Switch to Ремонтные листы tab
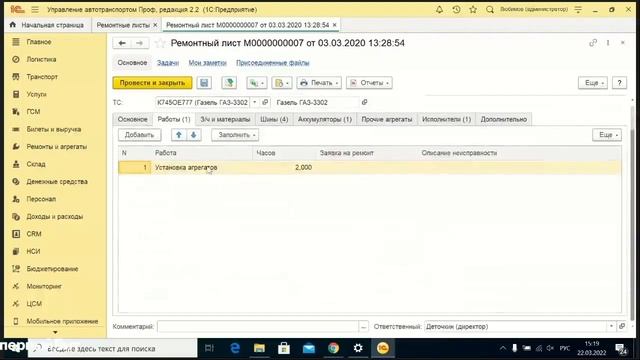The height and width of the screenshot is (360, 640). [123, 25]
